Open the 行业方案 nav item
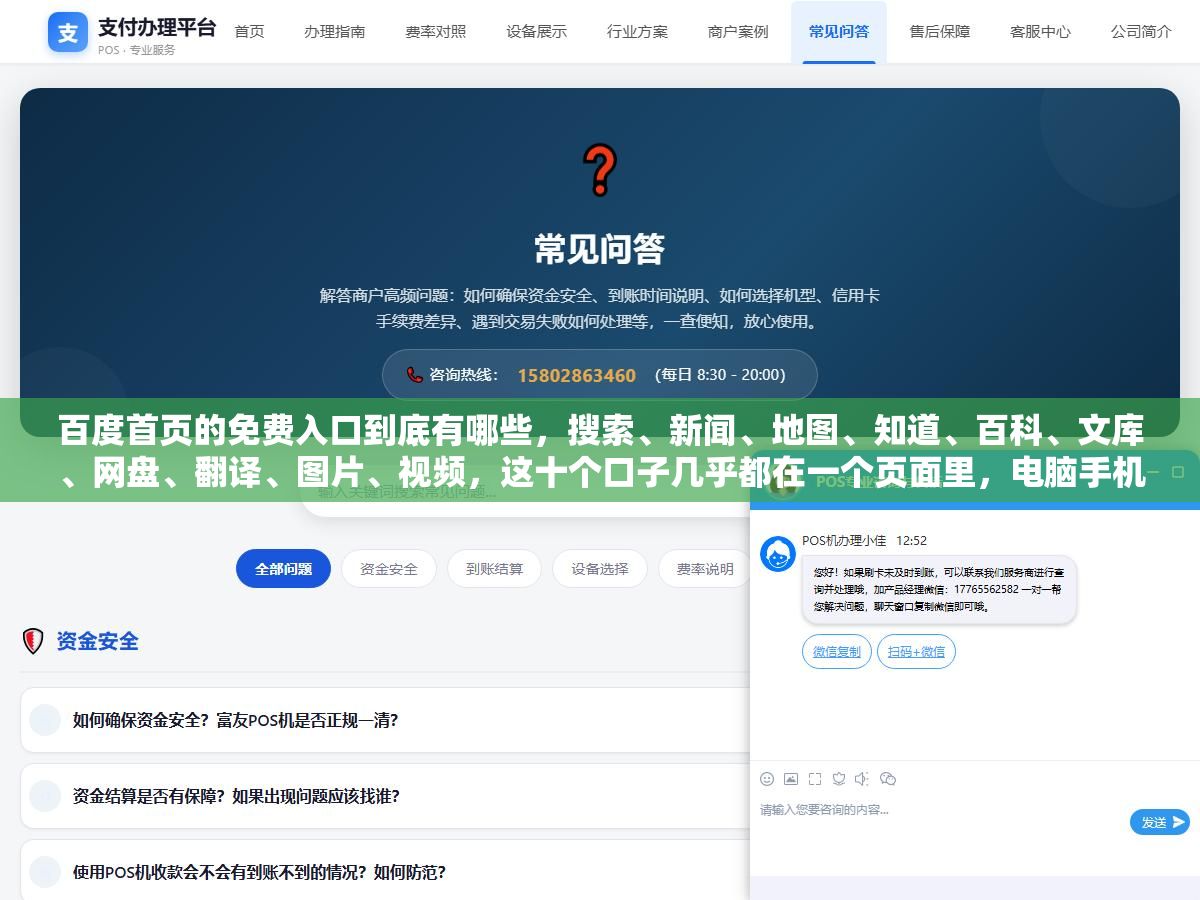The image size is (1200, 900). 637,31
